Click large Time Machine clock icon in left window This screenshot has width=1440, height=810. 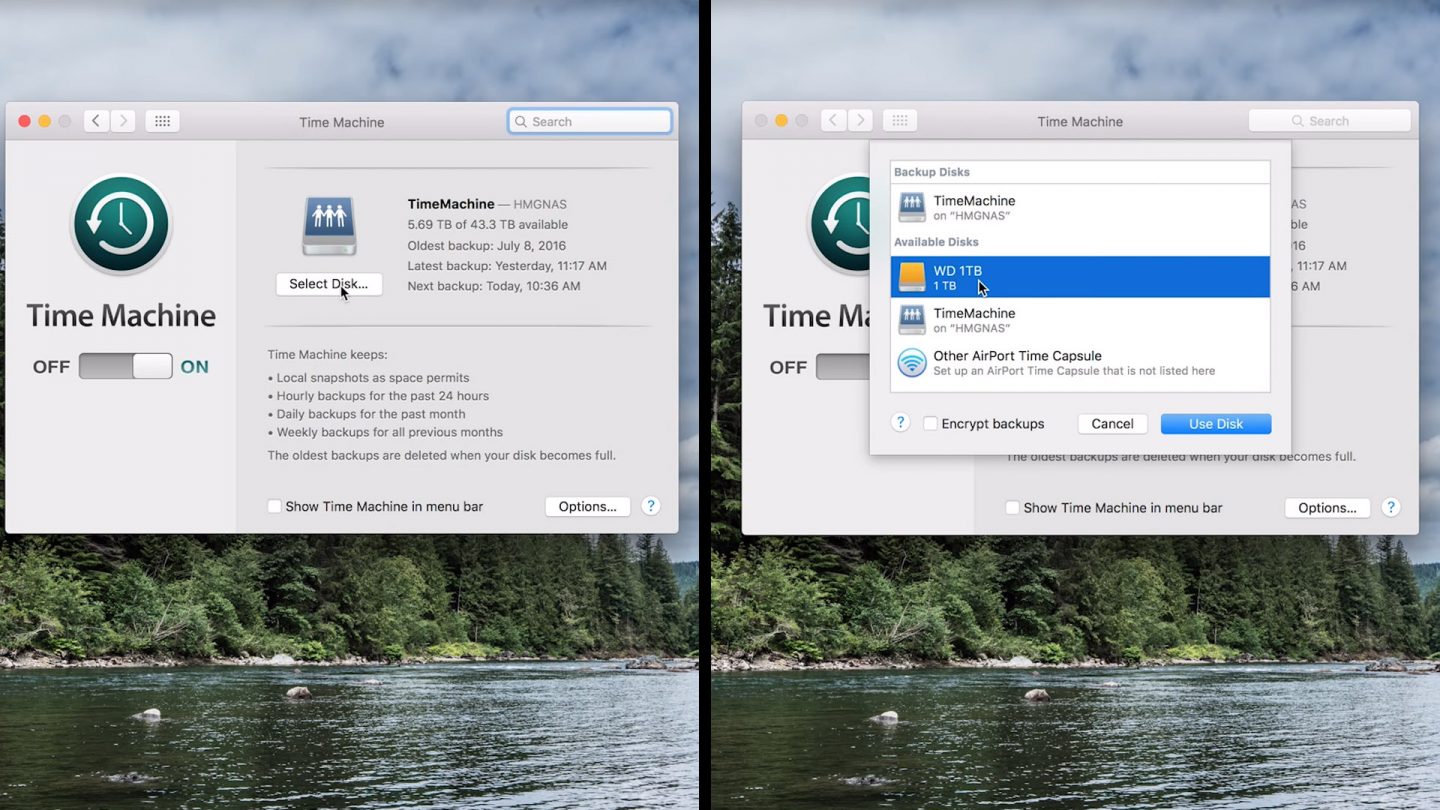[x=121, y=225]
